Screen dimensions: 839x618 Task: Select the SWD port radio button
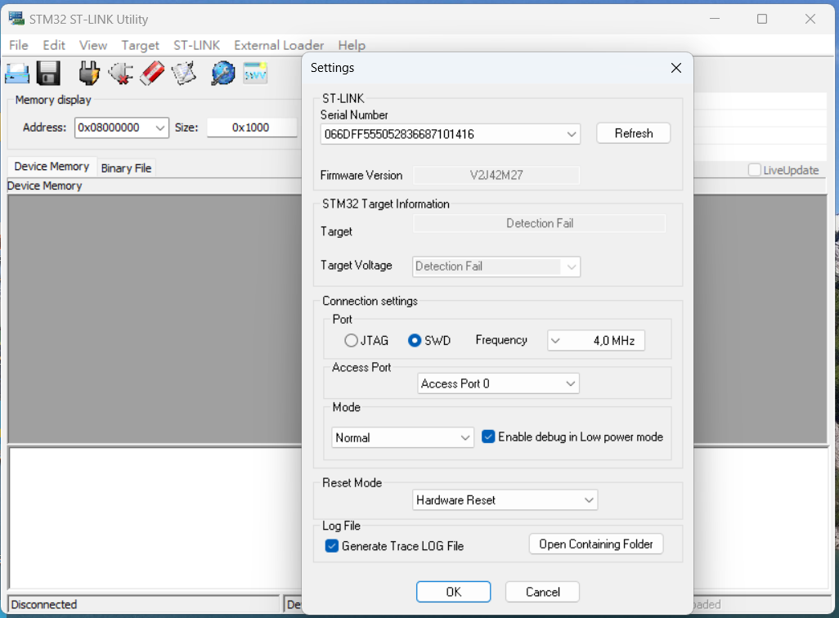[415, 340]
